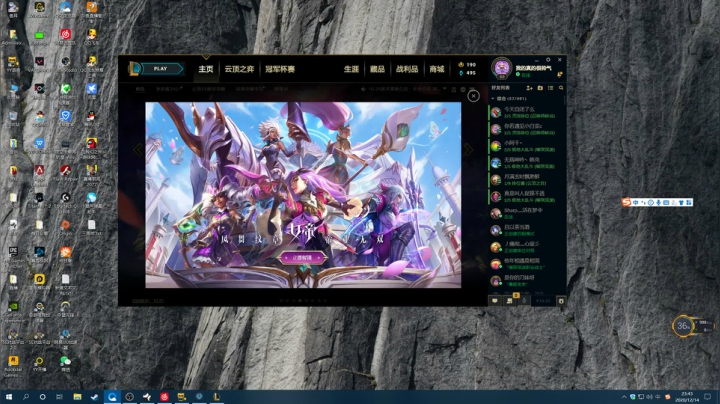Close the promotional banner with X circle
Image resolution: width=720 pixels, height=404 pixels.
(473, 95)
